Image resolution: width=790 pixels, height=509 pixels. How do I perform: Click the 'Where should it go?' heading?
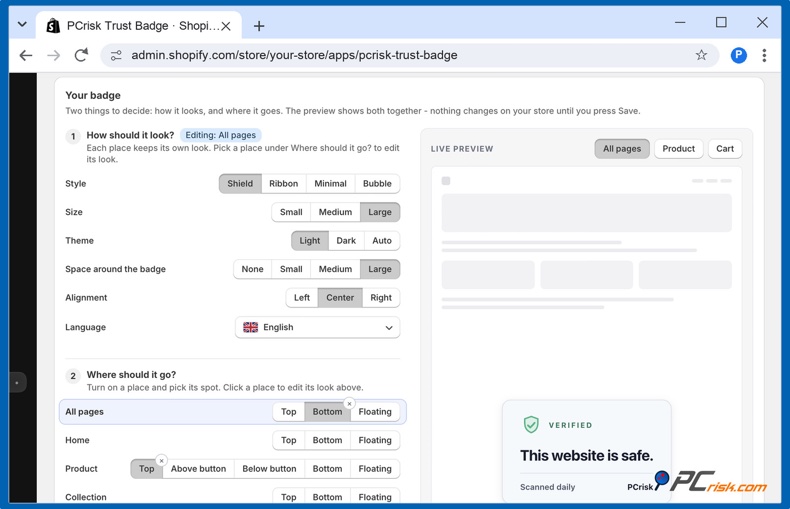click(x=131, y=375)
